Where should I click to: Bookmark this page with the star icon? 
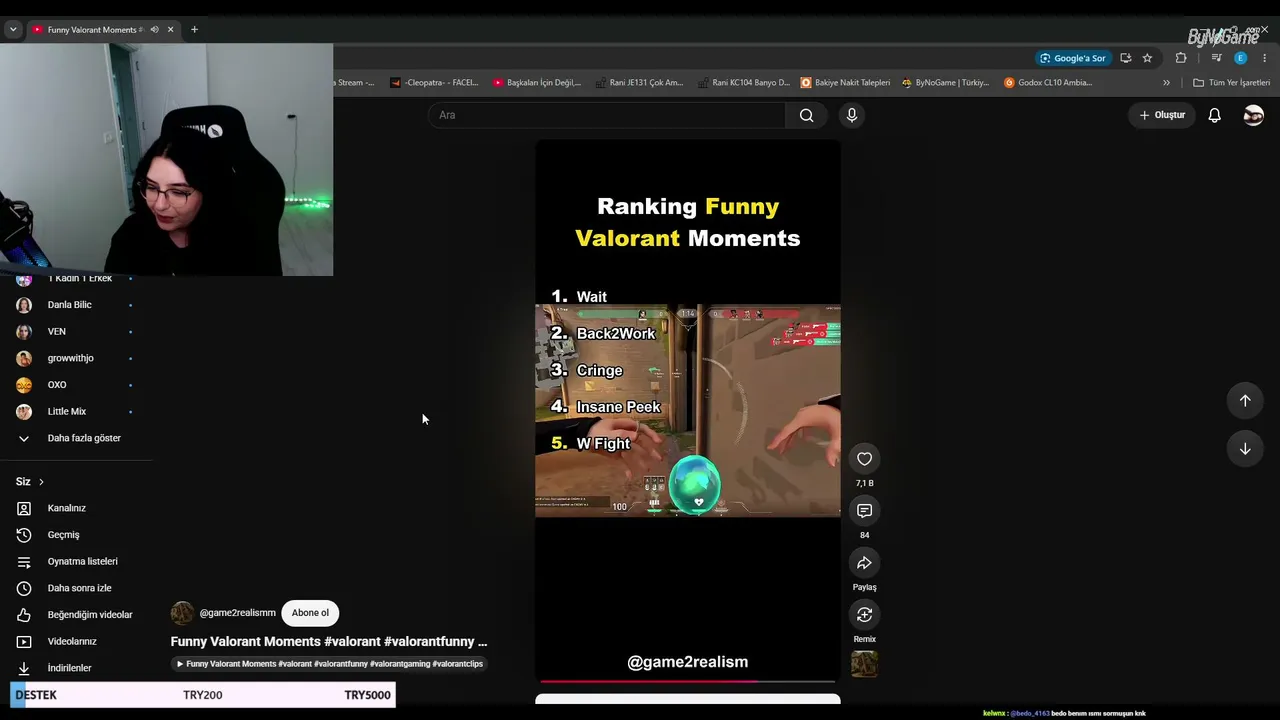1147,58
